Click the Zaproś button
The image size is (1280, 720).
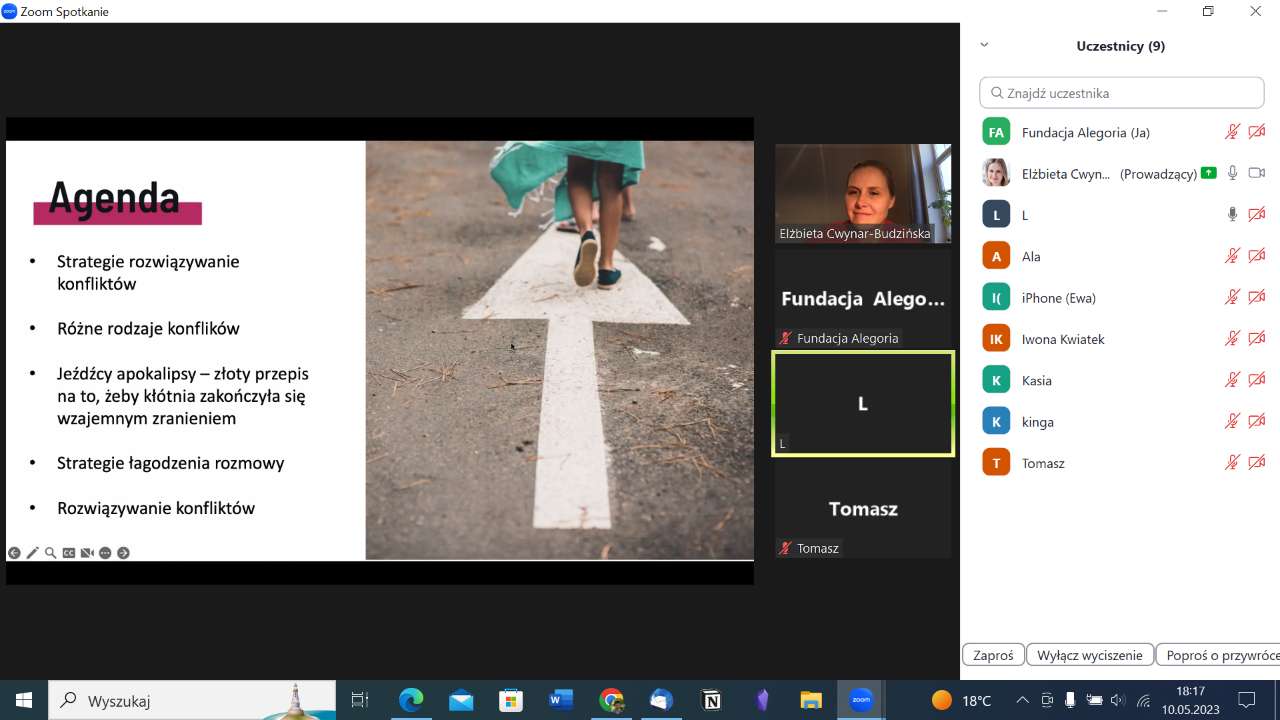(993, 655)
